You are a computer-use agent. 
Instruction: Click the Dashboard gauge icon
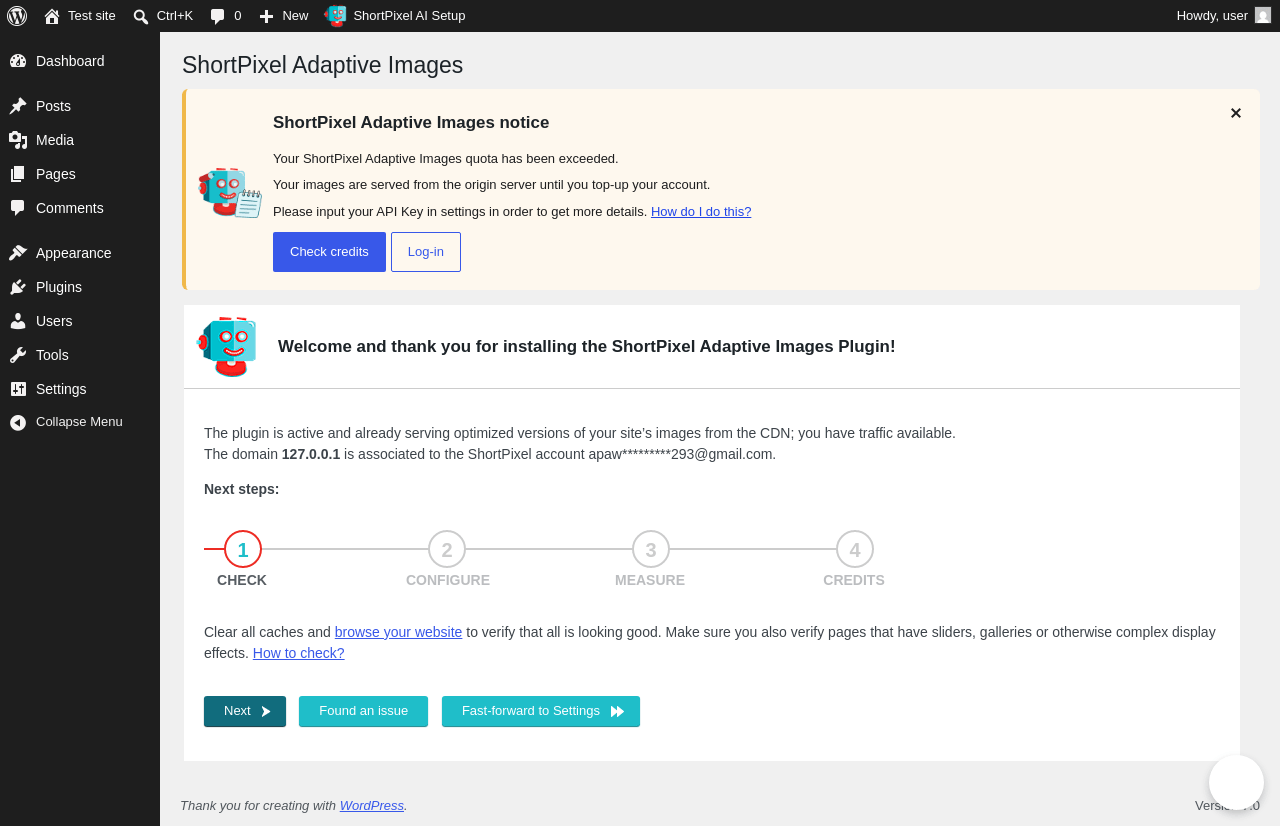tap(18, 61)
